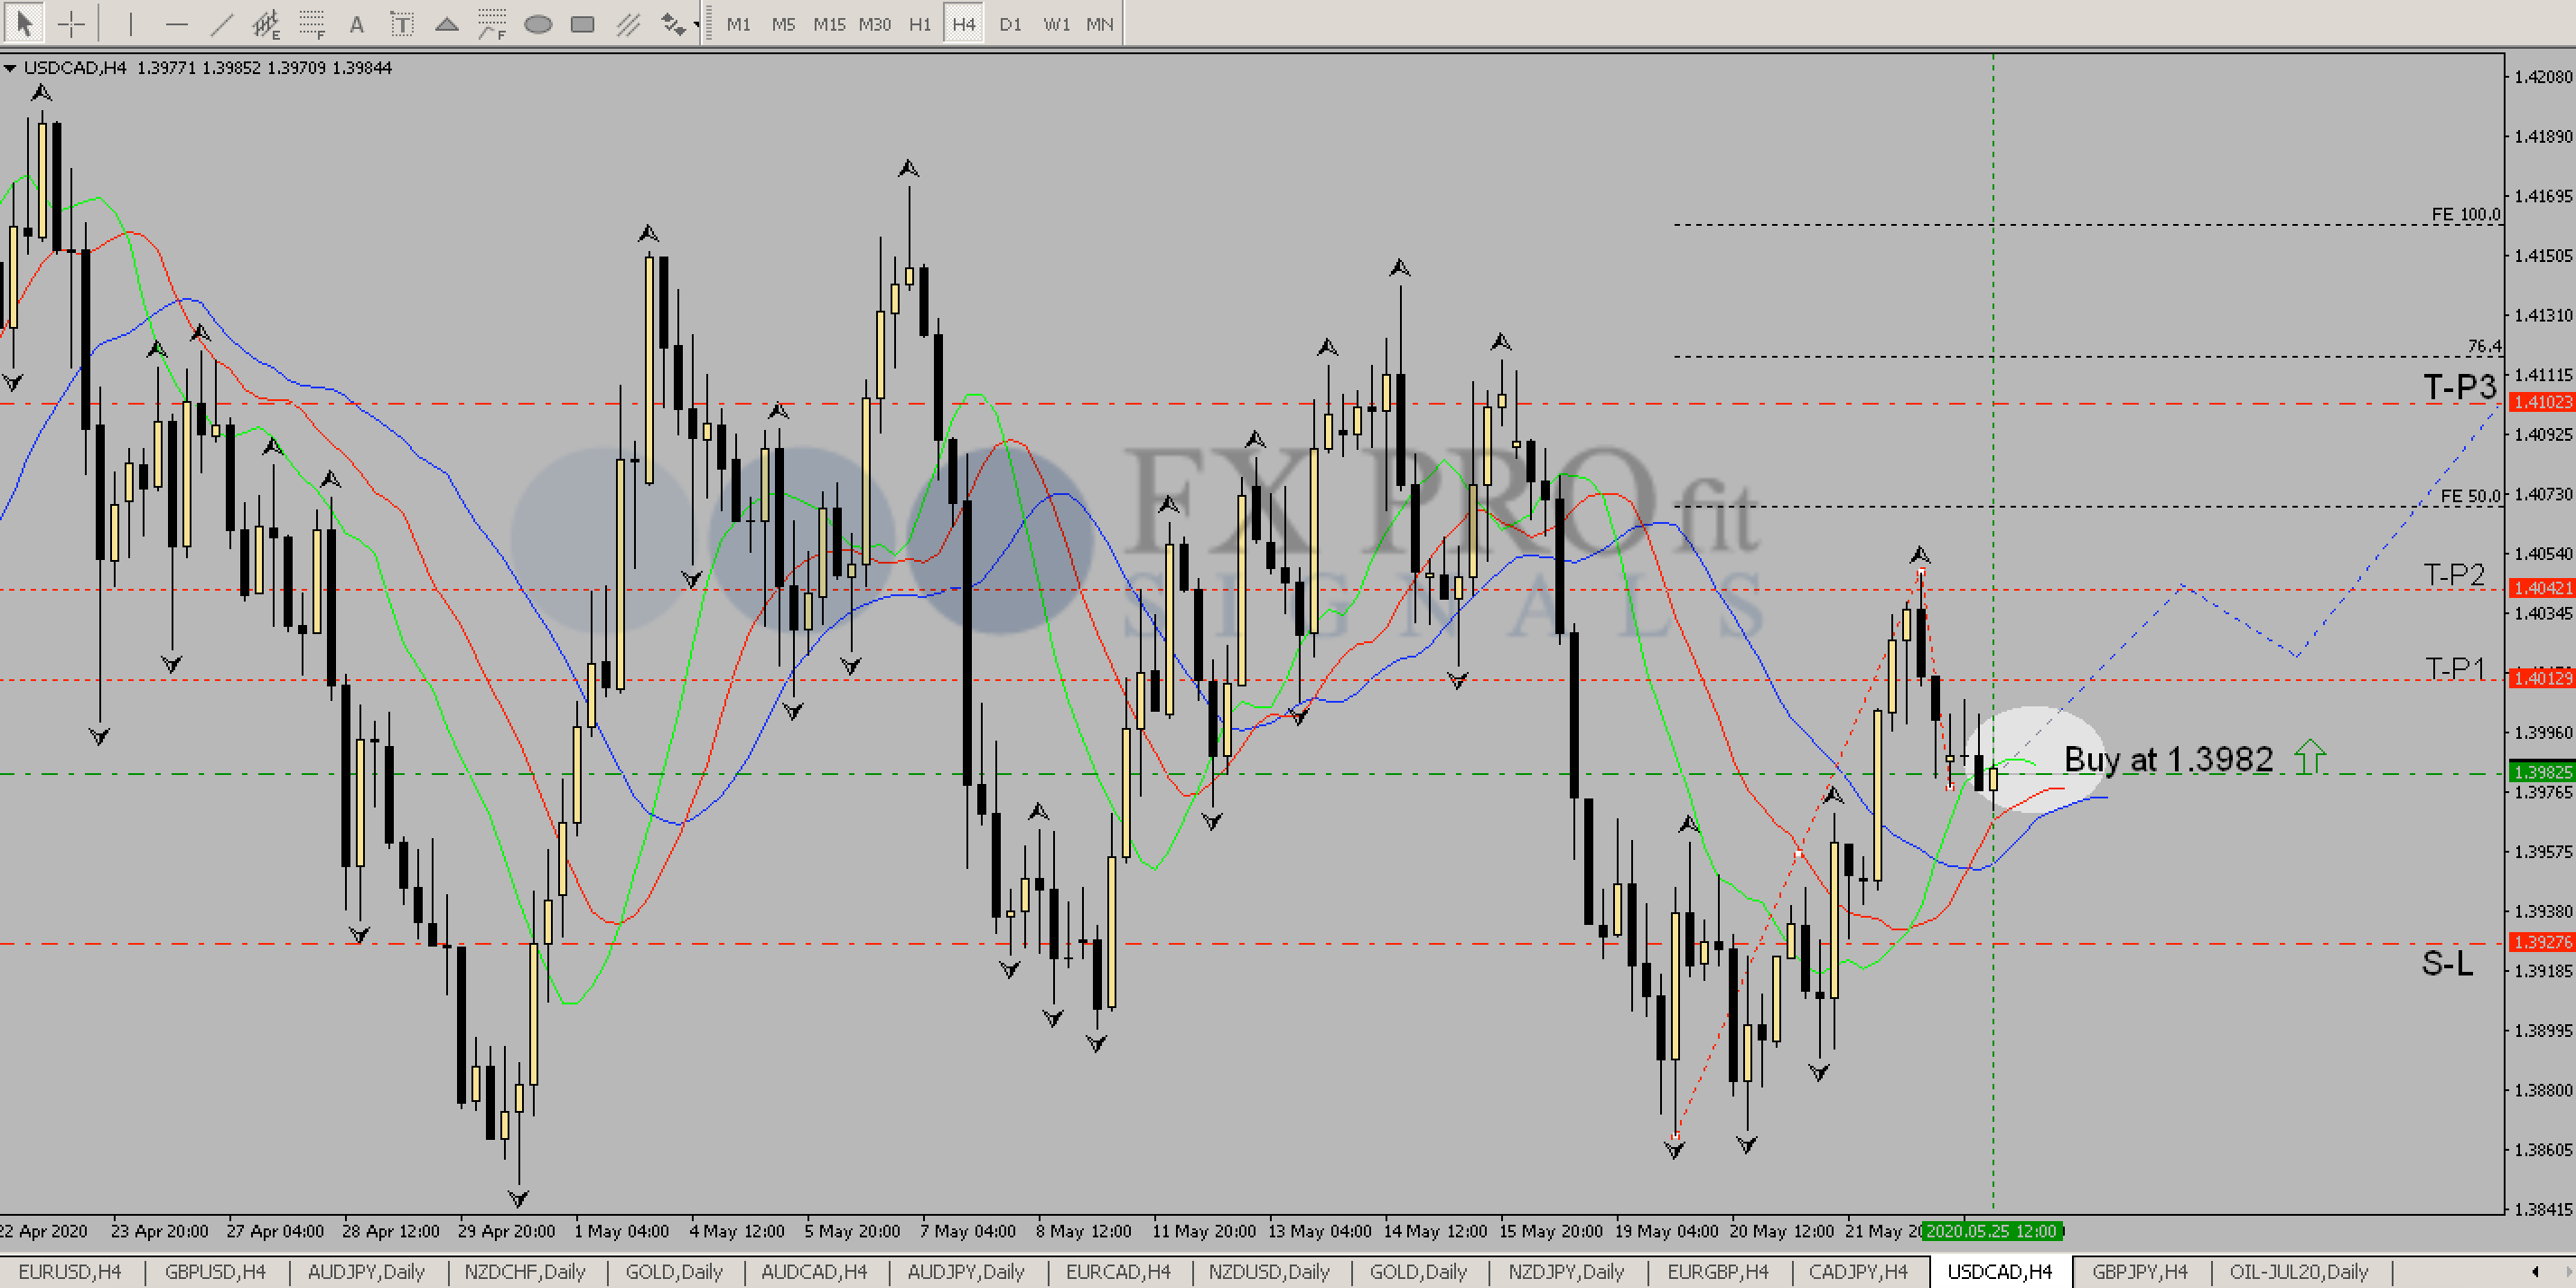The image size is (2576, 1288).
Task: Click the Buy at 1.3982 label
Action: pos(2168,759)
